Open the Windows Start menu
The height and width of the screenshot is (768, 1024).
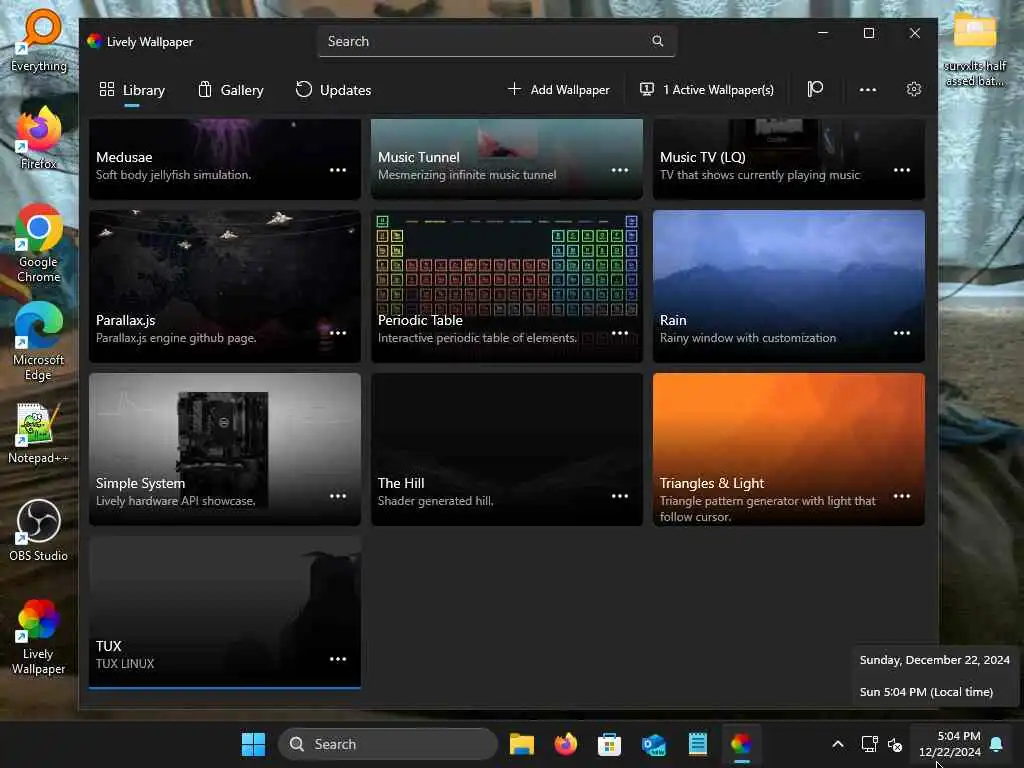(x=253, y=744)
